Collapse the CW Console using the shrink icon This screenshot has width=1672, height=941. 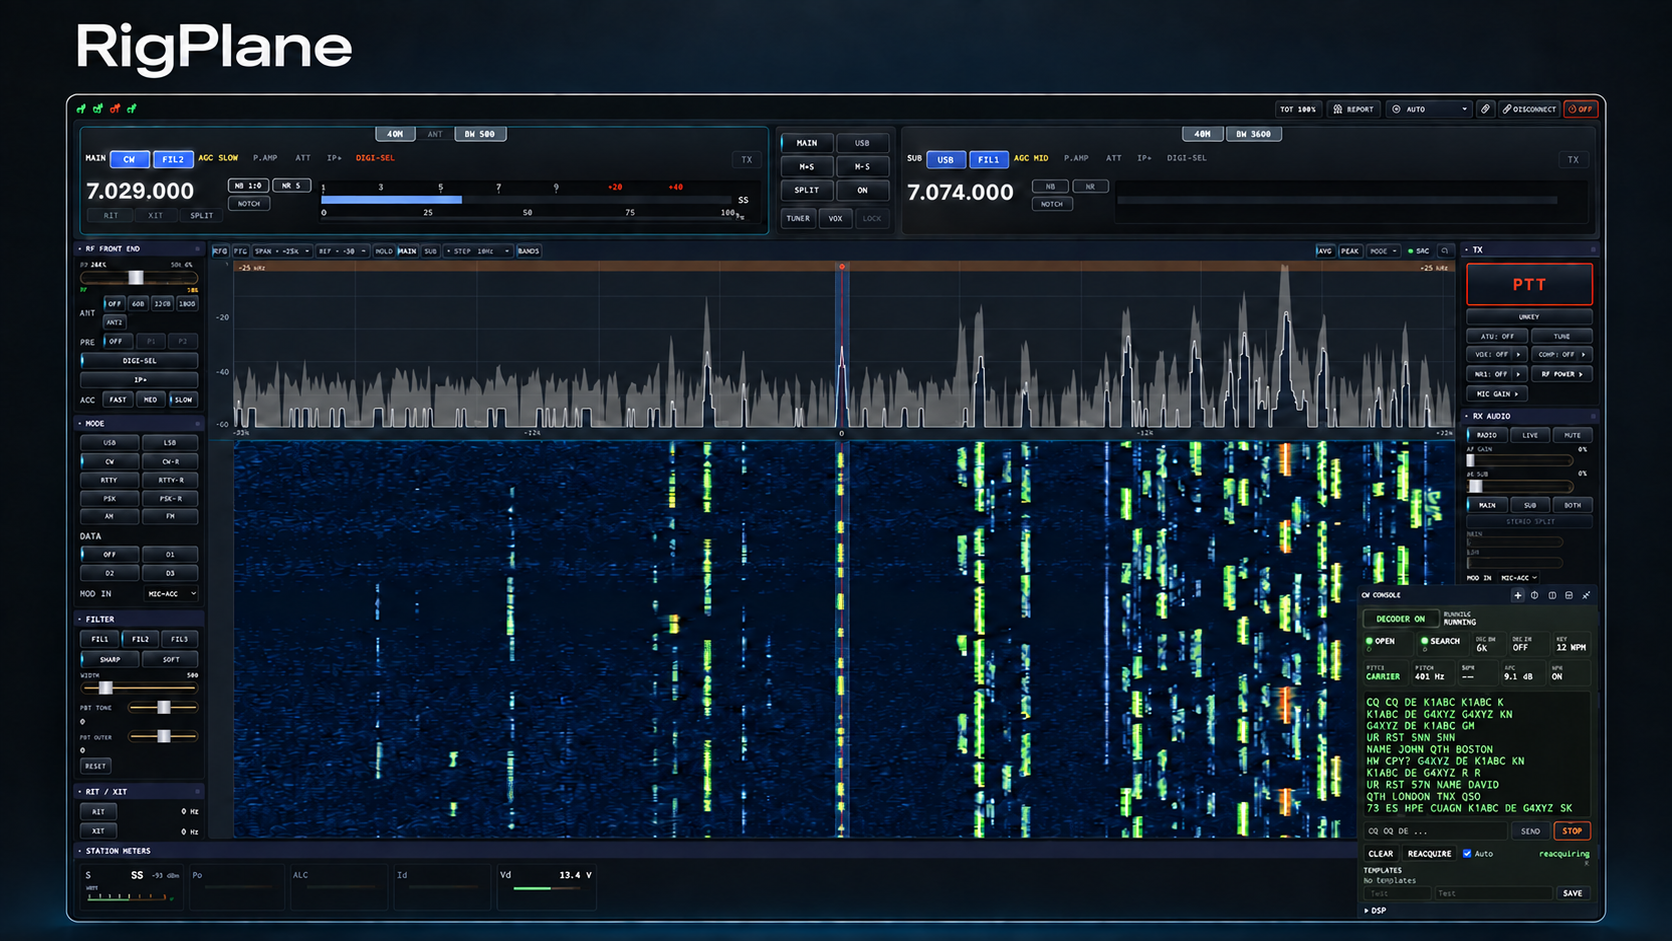[1586, 595]
